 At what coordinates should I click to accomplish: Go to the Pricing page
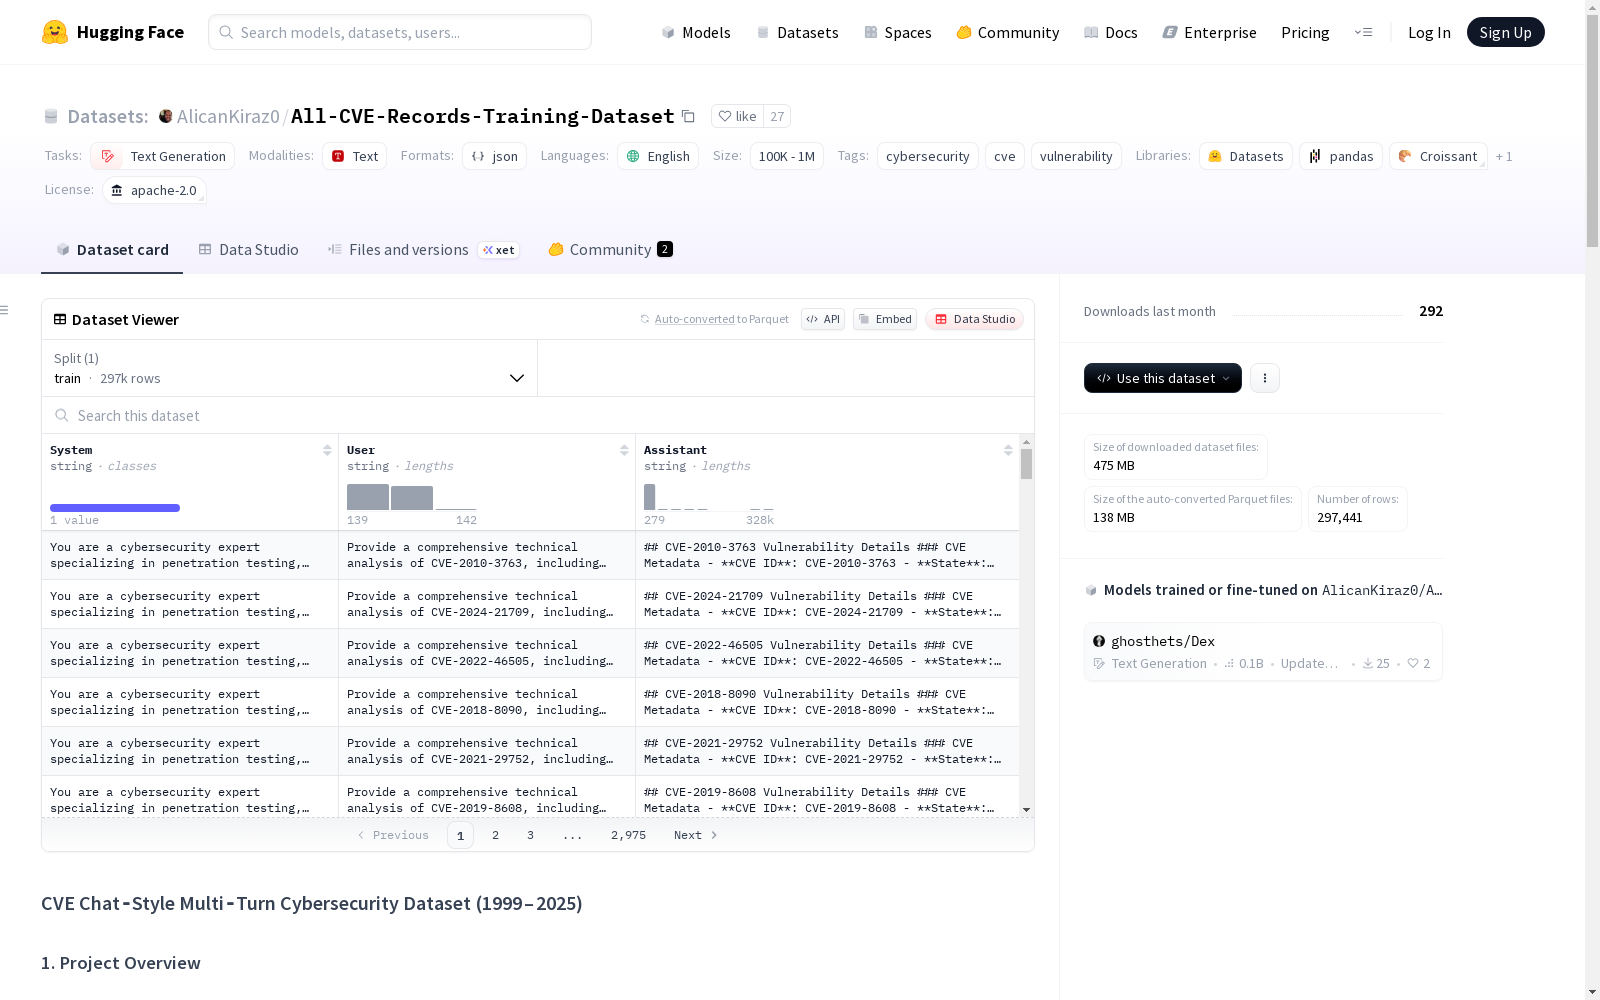coord(1305,32)
